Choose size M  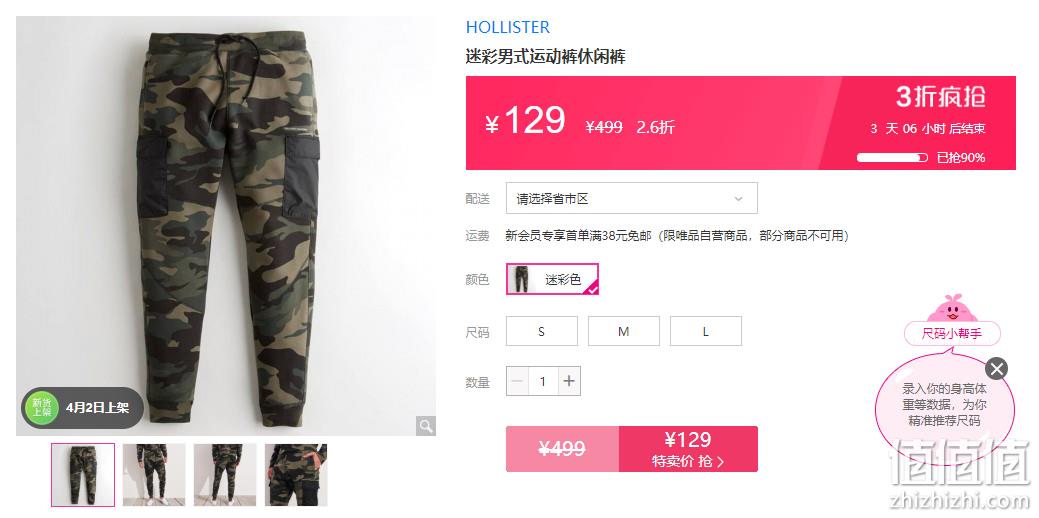coord(624,331)
